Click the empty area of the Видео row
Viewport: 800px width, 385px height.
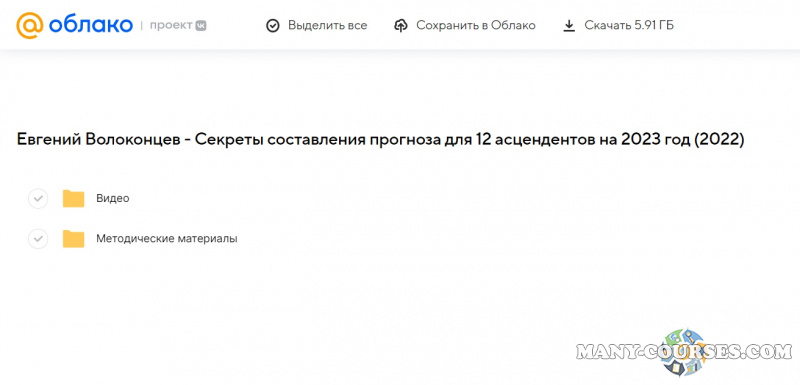coord(459,199)
